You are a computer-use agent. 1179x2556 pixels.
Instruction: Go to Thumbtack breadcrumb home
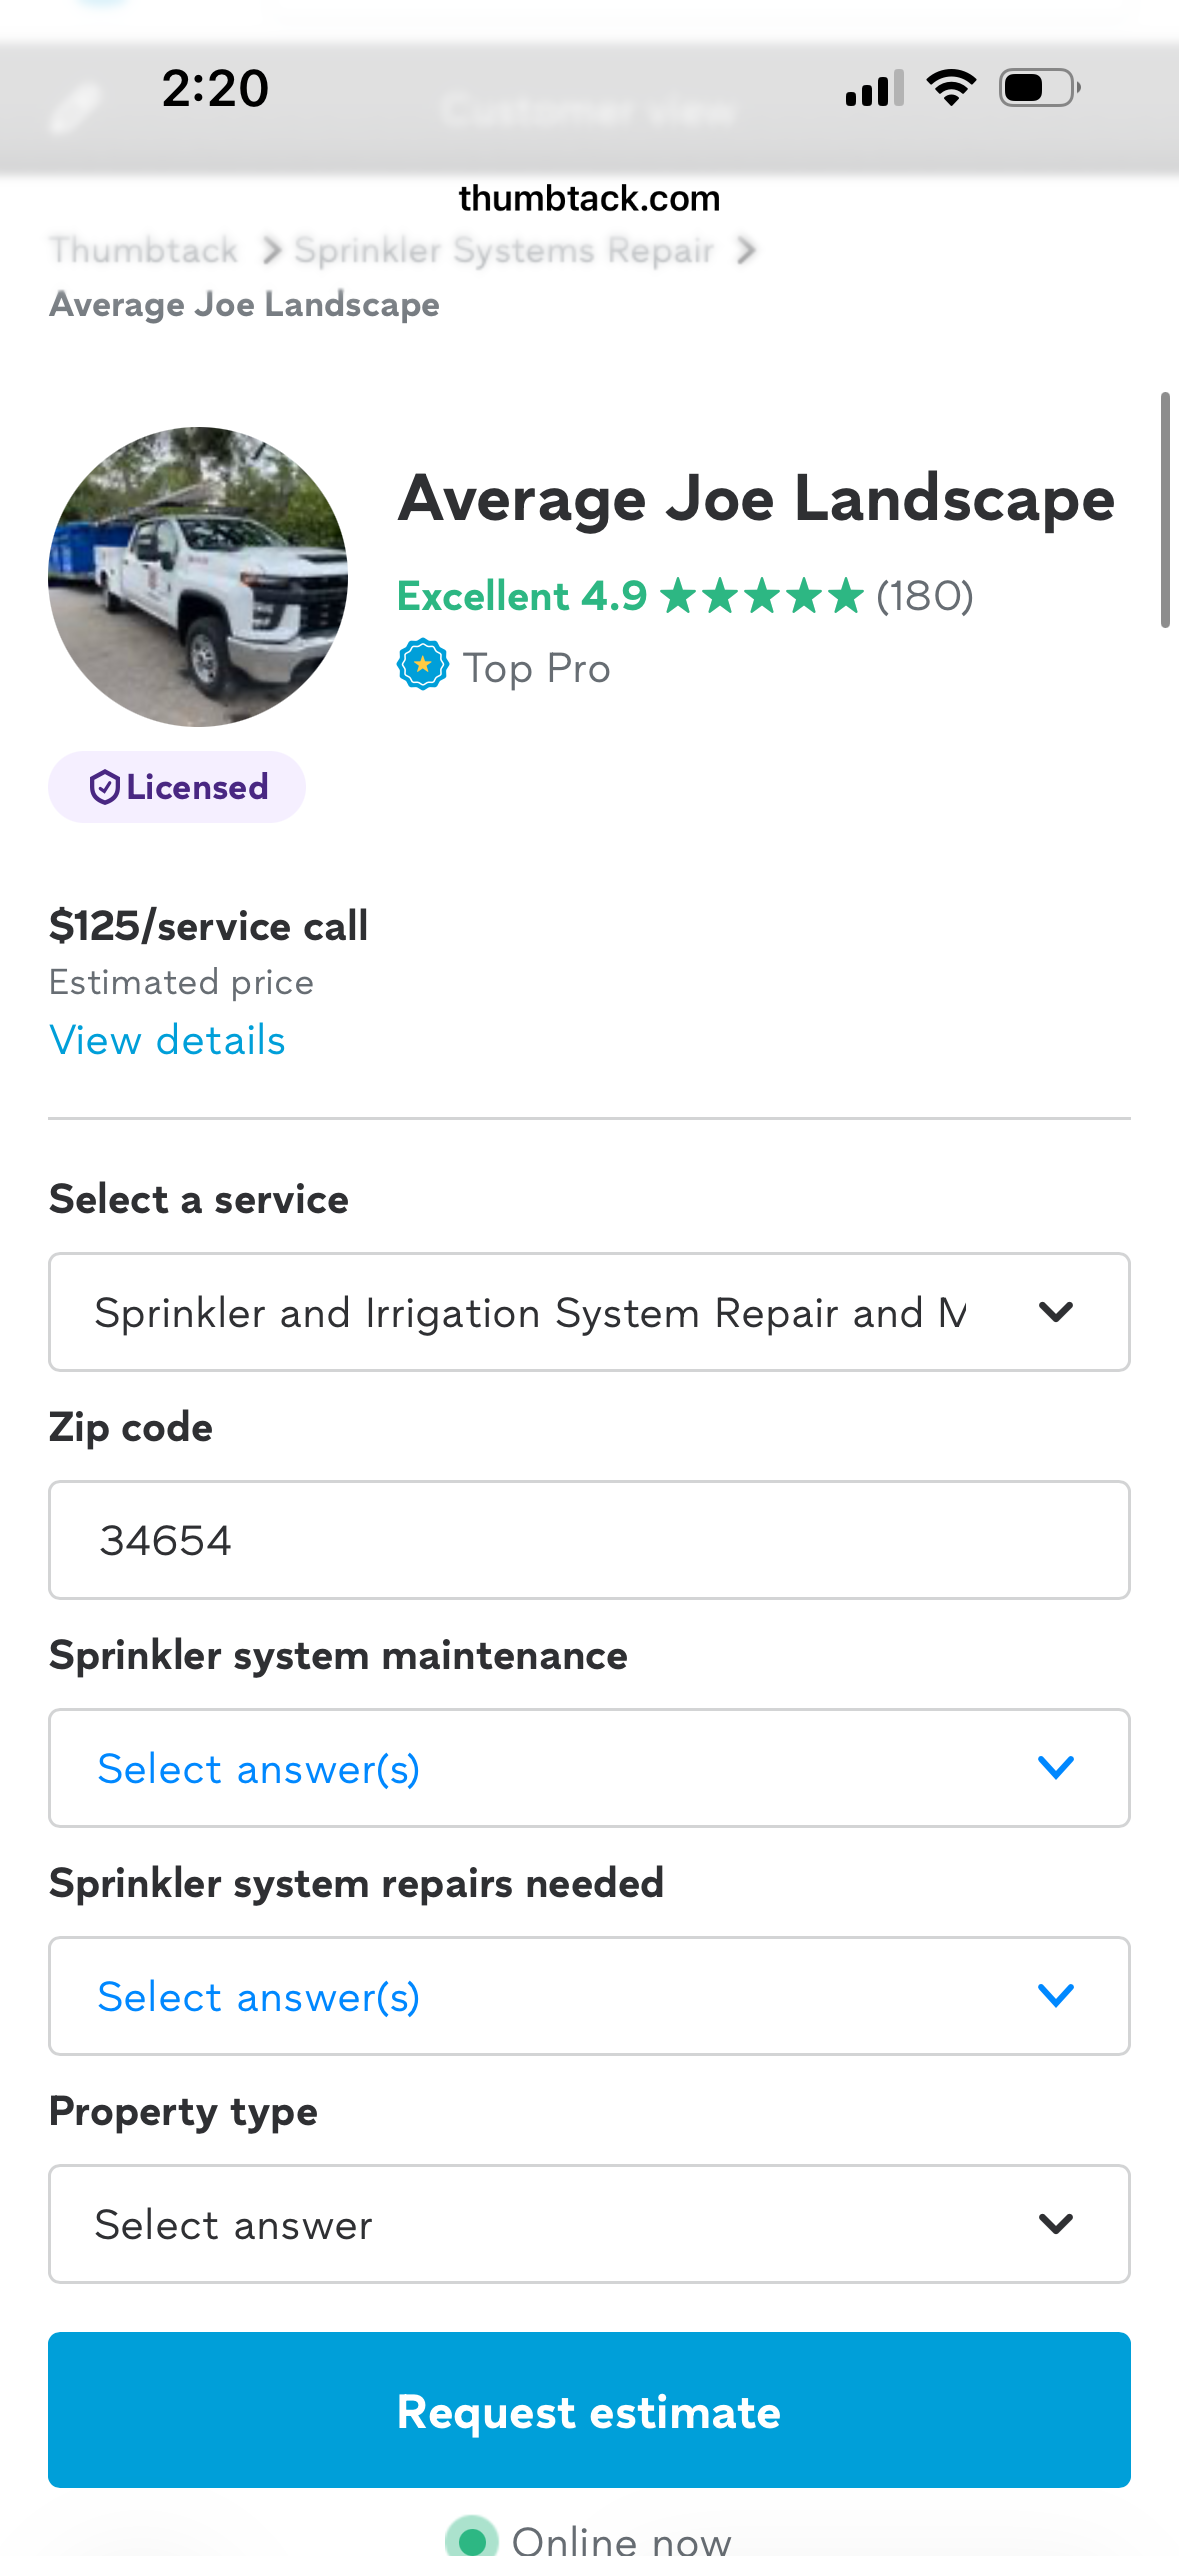[x=144, y=250]
